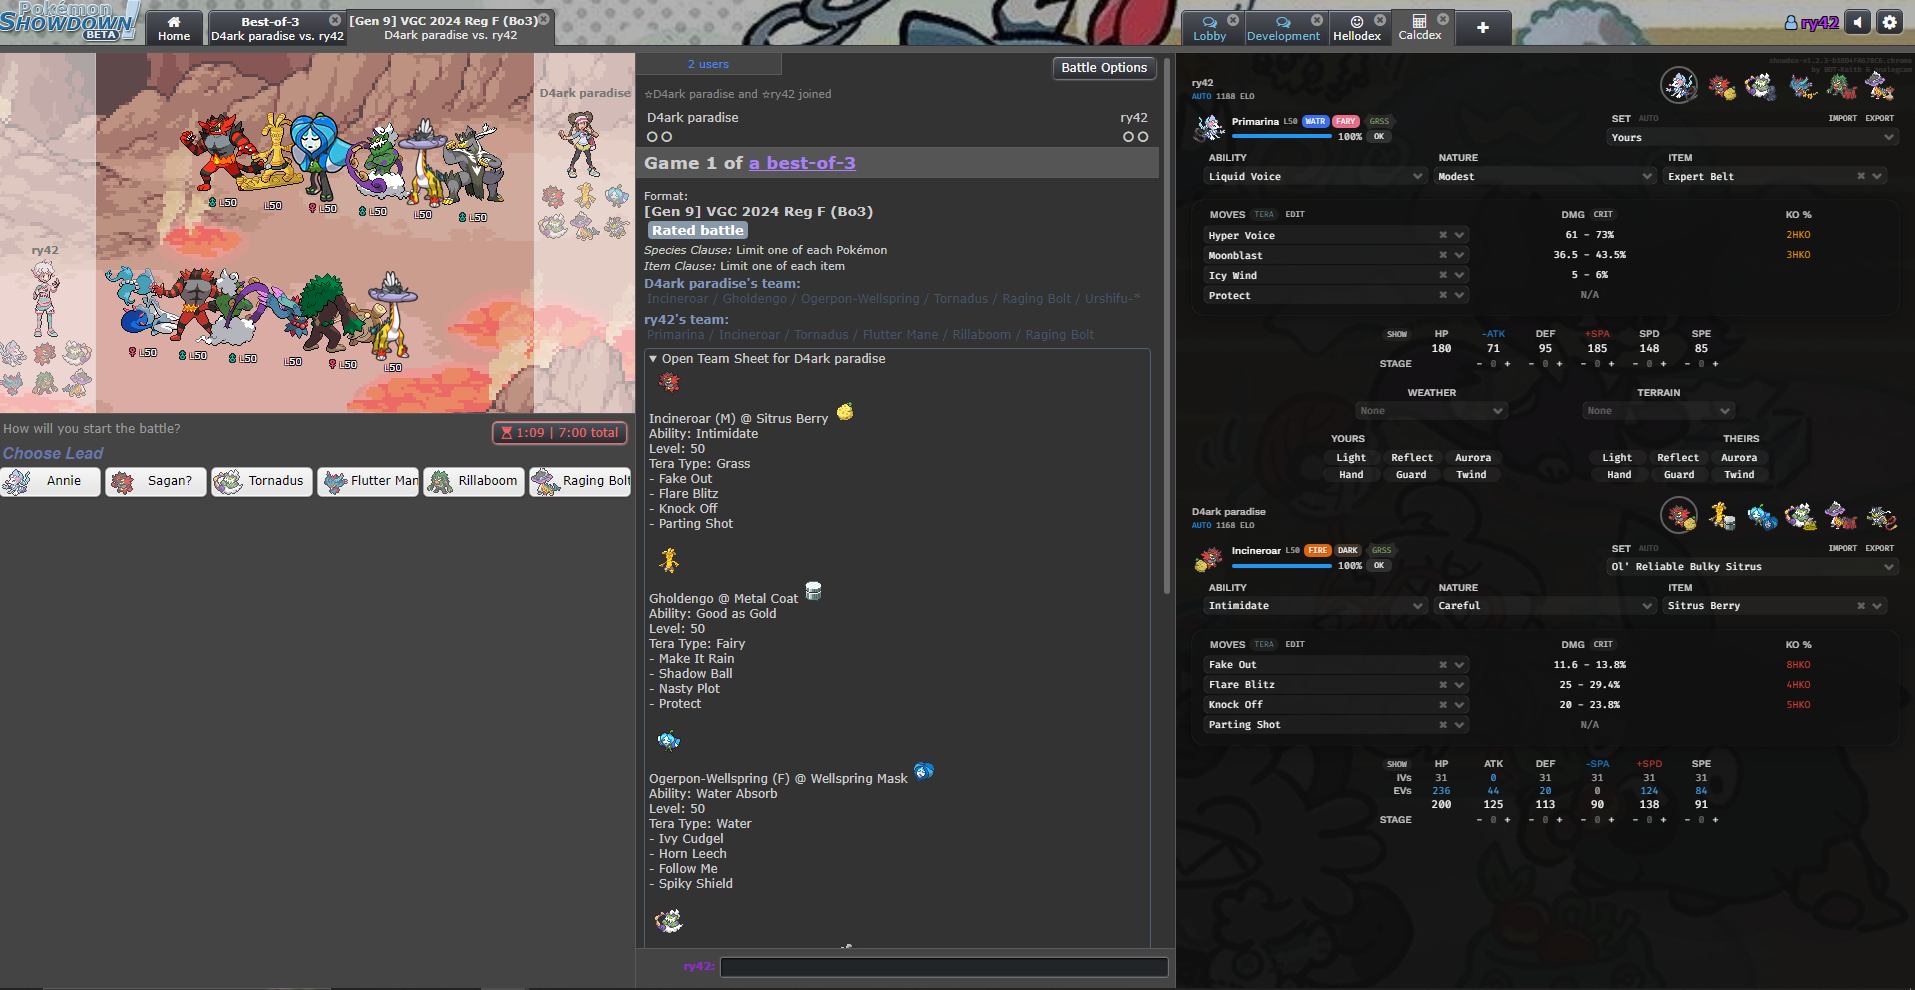
Task: Select Primarina icon in ry42's calc team row
Action: pos(1679,86)
